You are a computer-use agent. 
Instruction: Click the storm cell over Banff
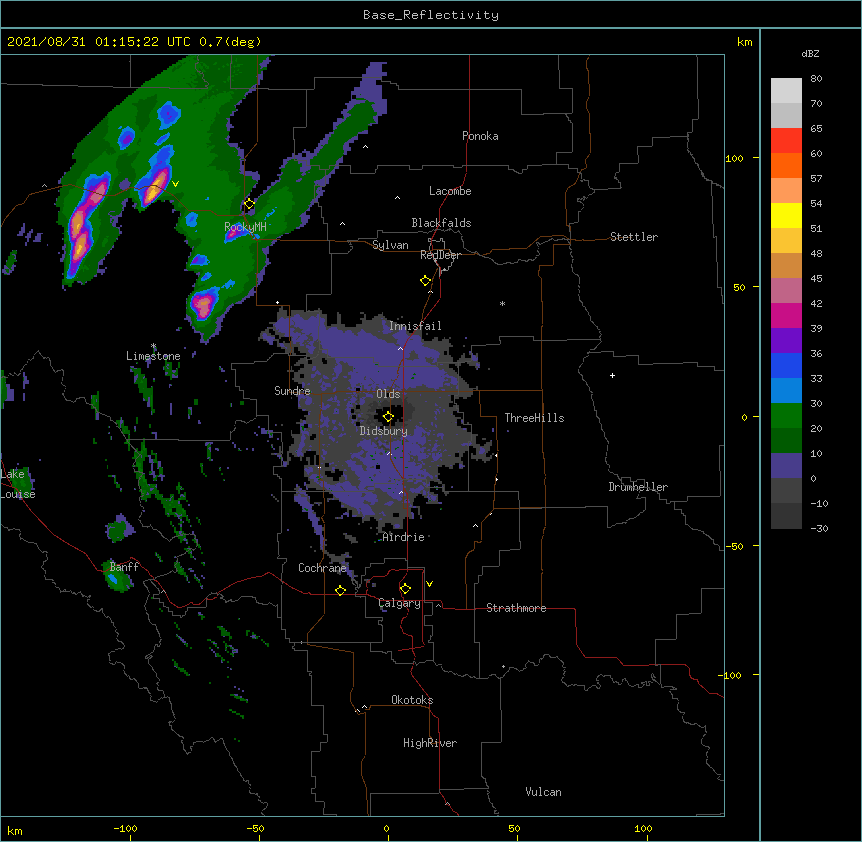[117, 577]
